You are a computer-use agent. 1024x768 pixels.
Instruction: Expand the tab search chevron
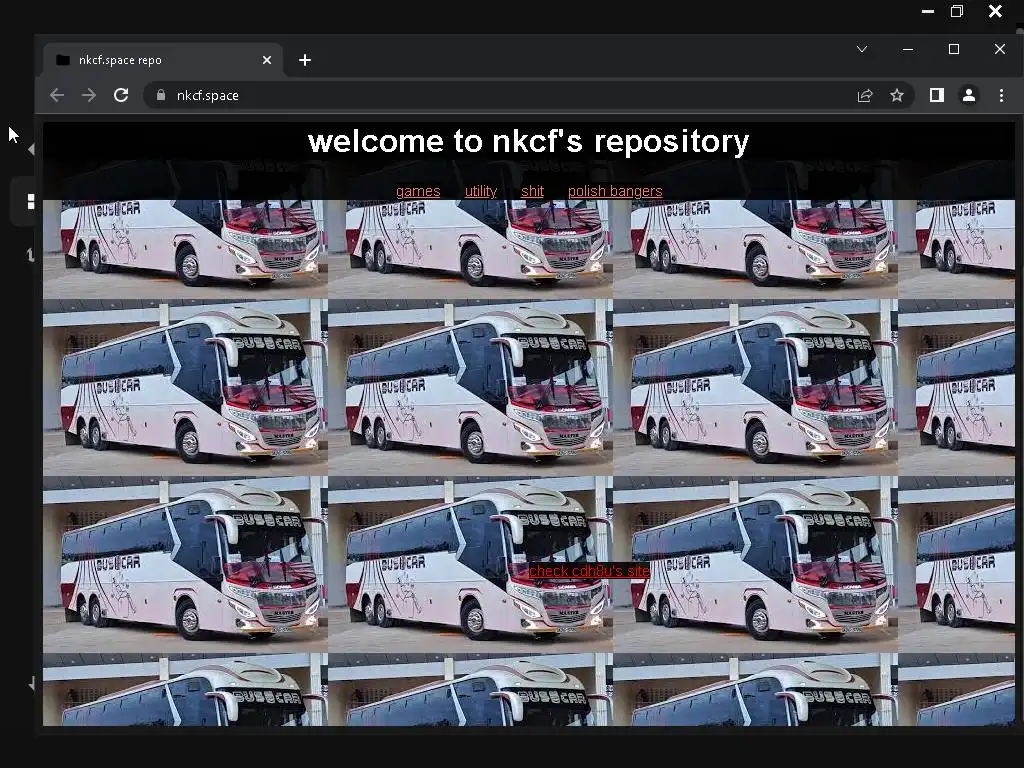tap(862, 49)
